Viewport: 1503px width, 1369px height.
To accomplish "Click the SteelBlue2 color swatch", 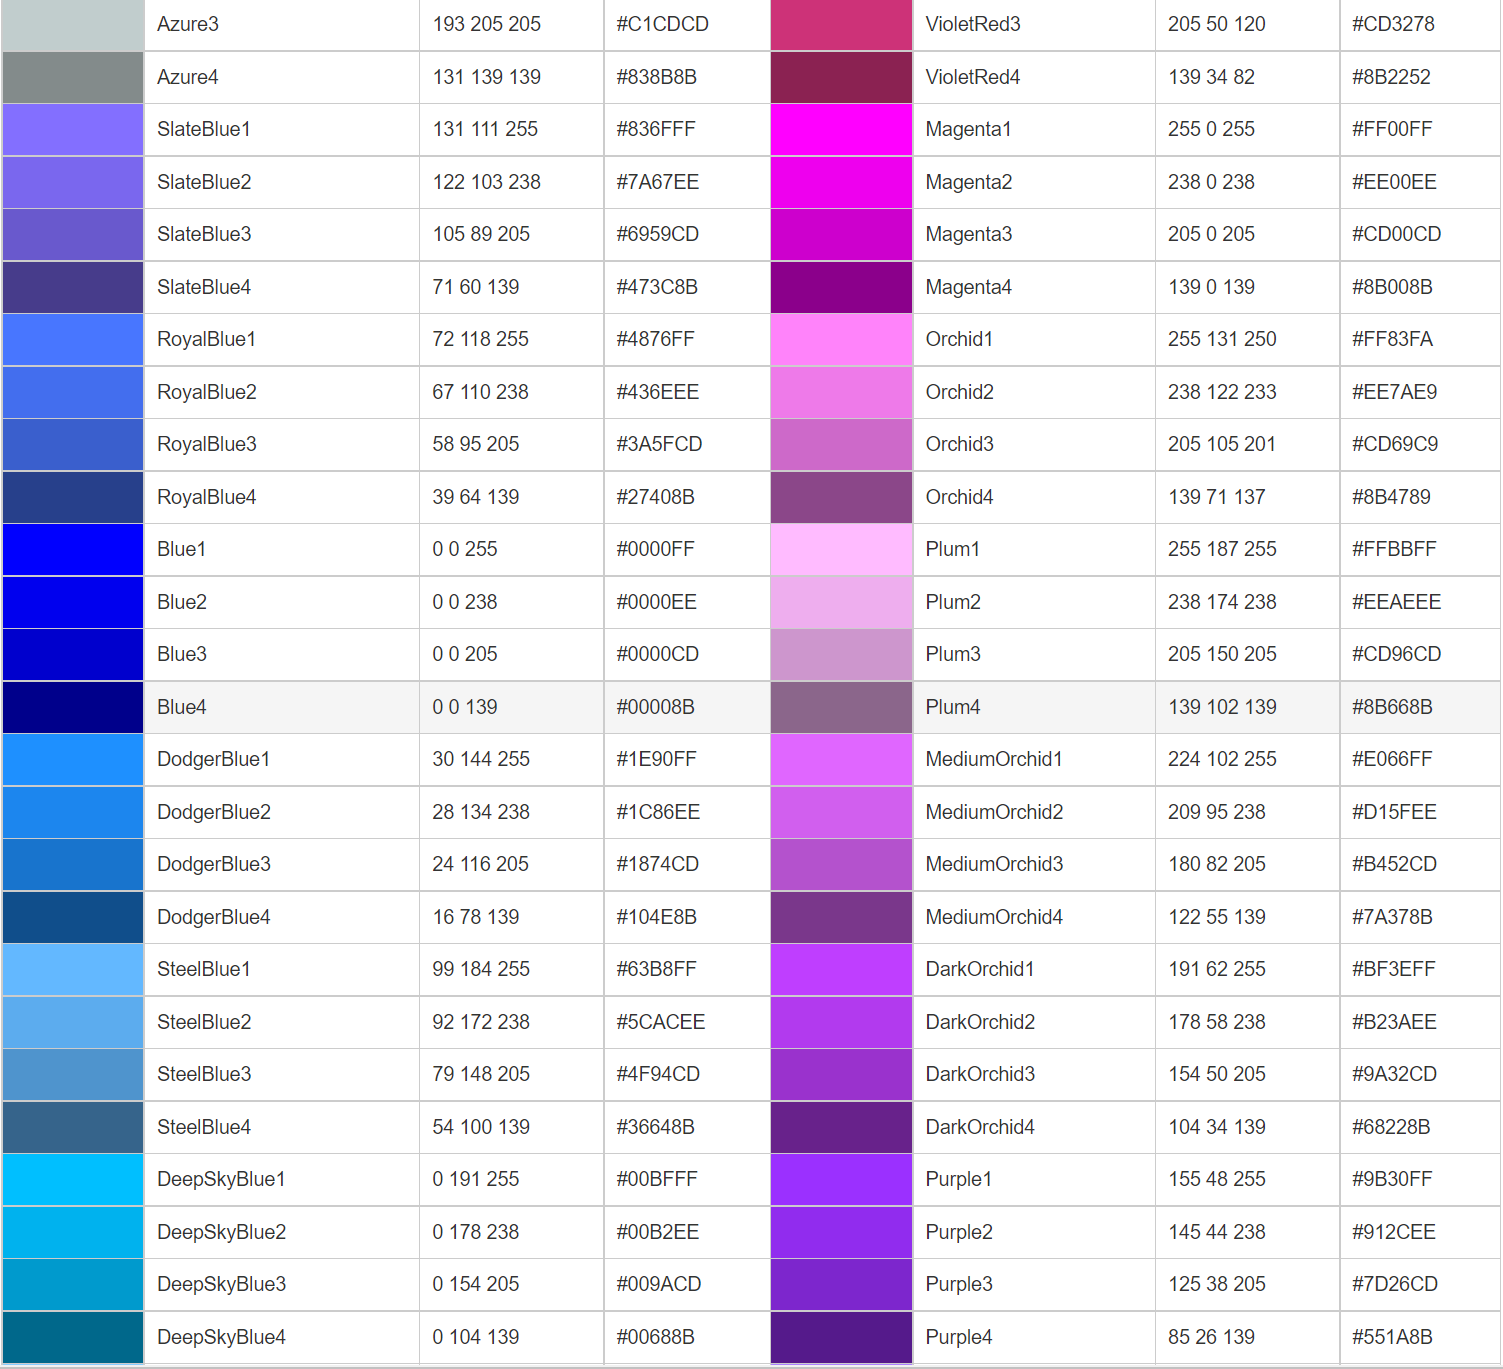I will click(x=72, y=1022).
